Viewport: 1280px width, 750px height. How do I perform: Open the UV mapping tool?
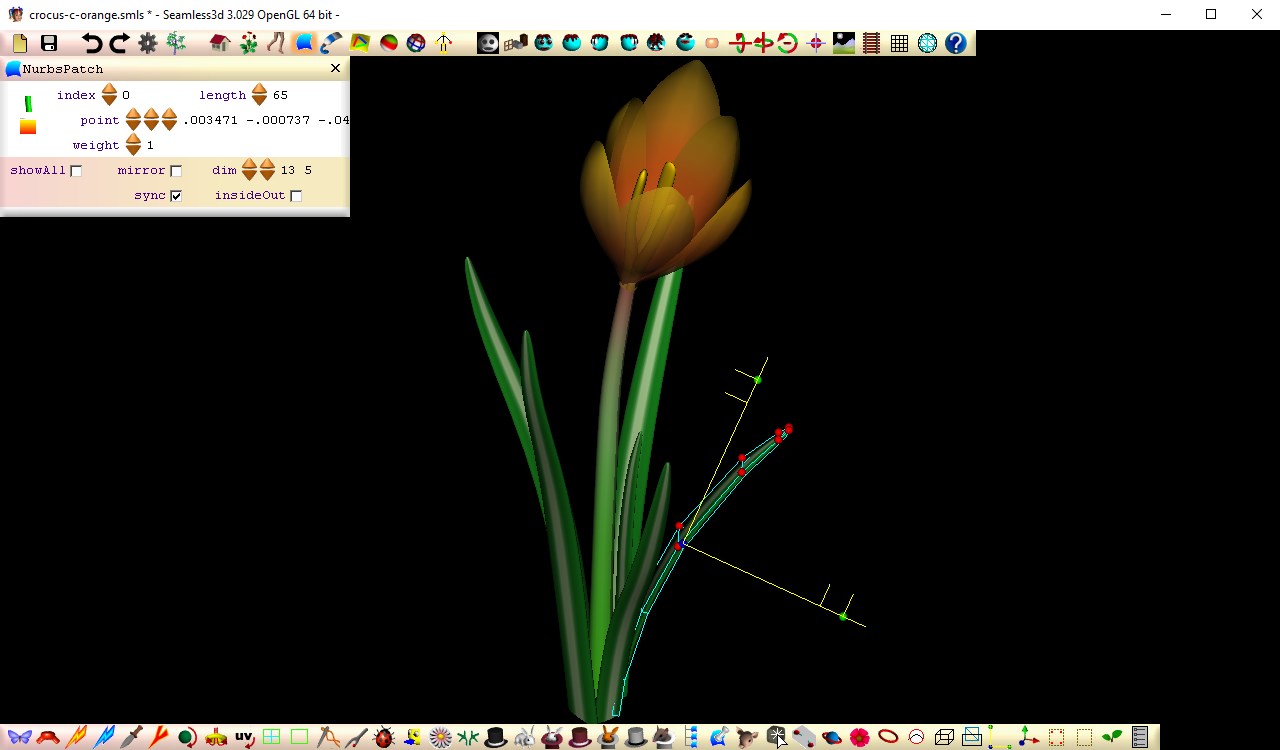[x=242, y=737]
